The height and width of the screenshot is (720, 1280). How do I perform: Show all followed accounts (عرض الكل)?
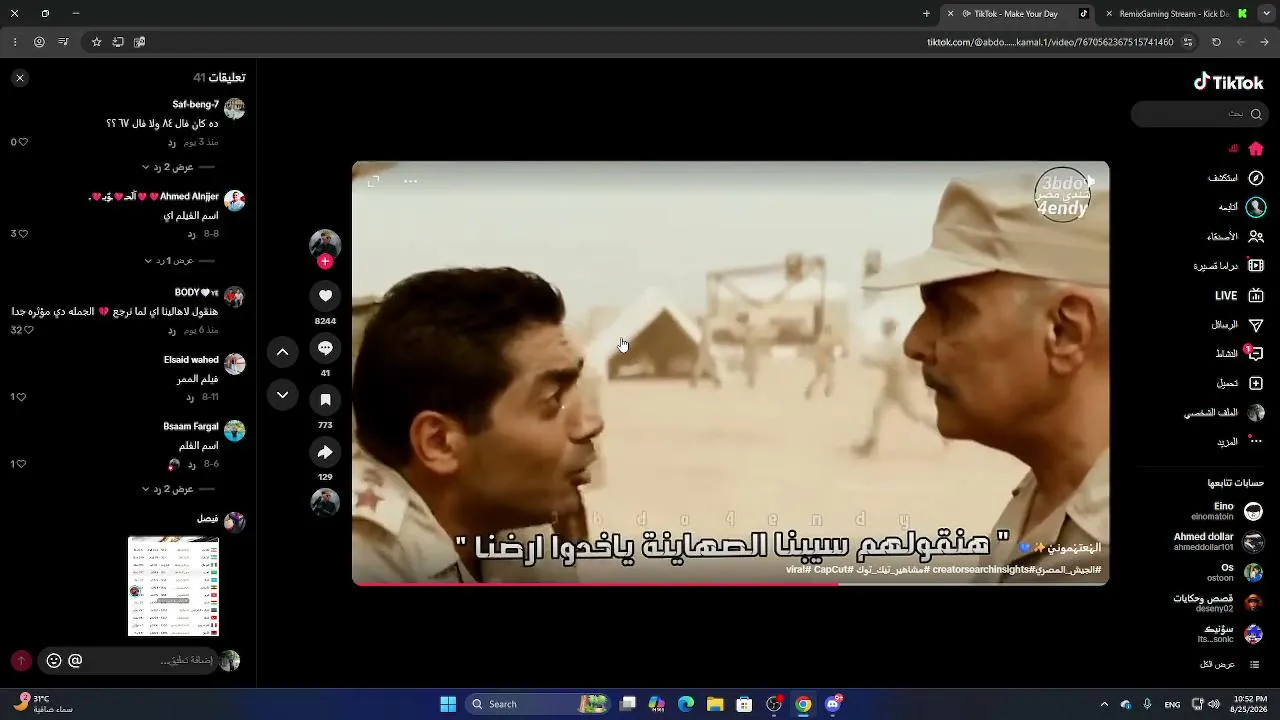pyautogui.click(x=1230, y=665)
